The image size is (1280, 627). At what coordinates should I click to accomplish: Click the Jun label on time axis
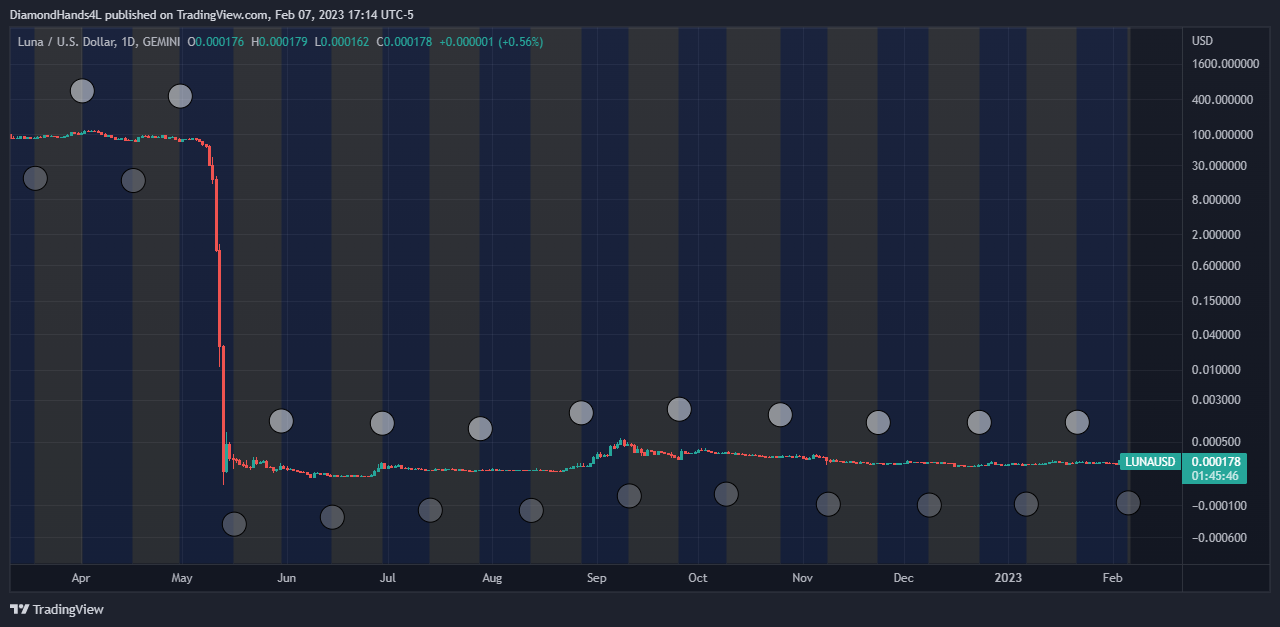point(287,578)
